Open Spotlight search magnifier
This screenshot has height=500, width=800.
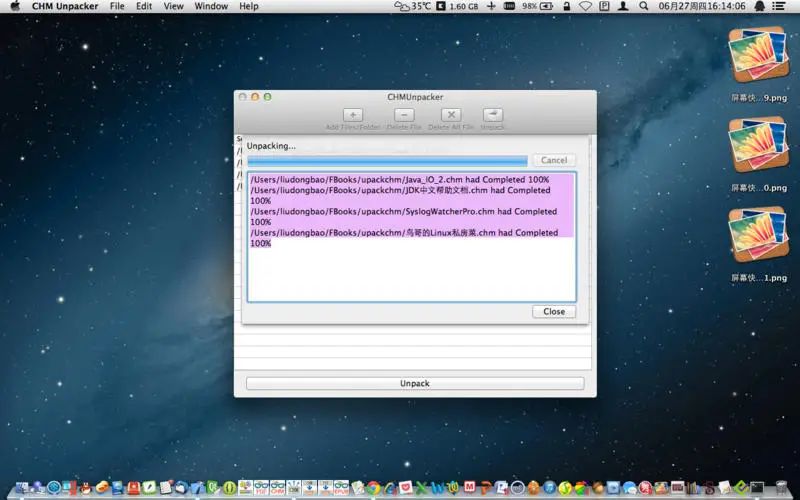pos(643,6)
